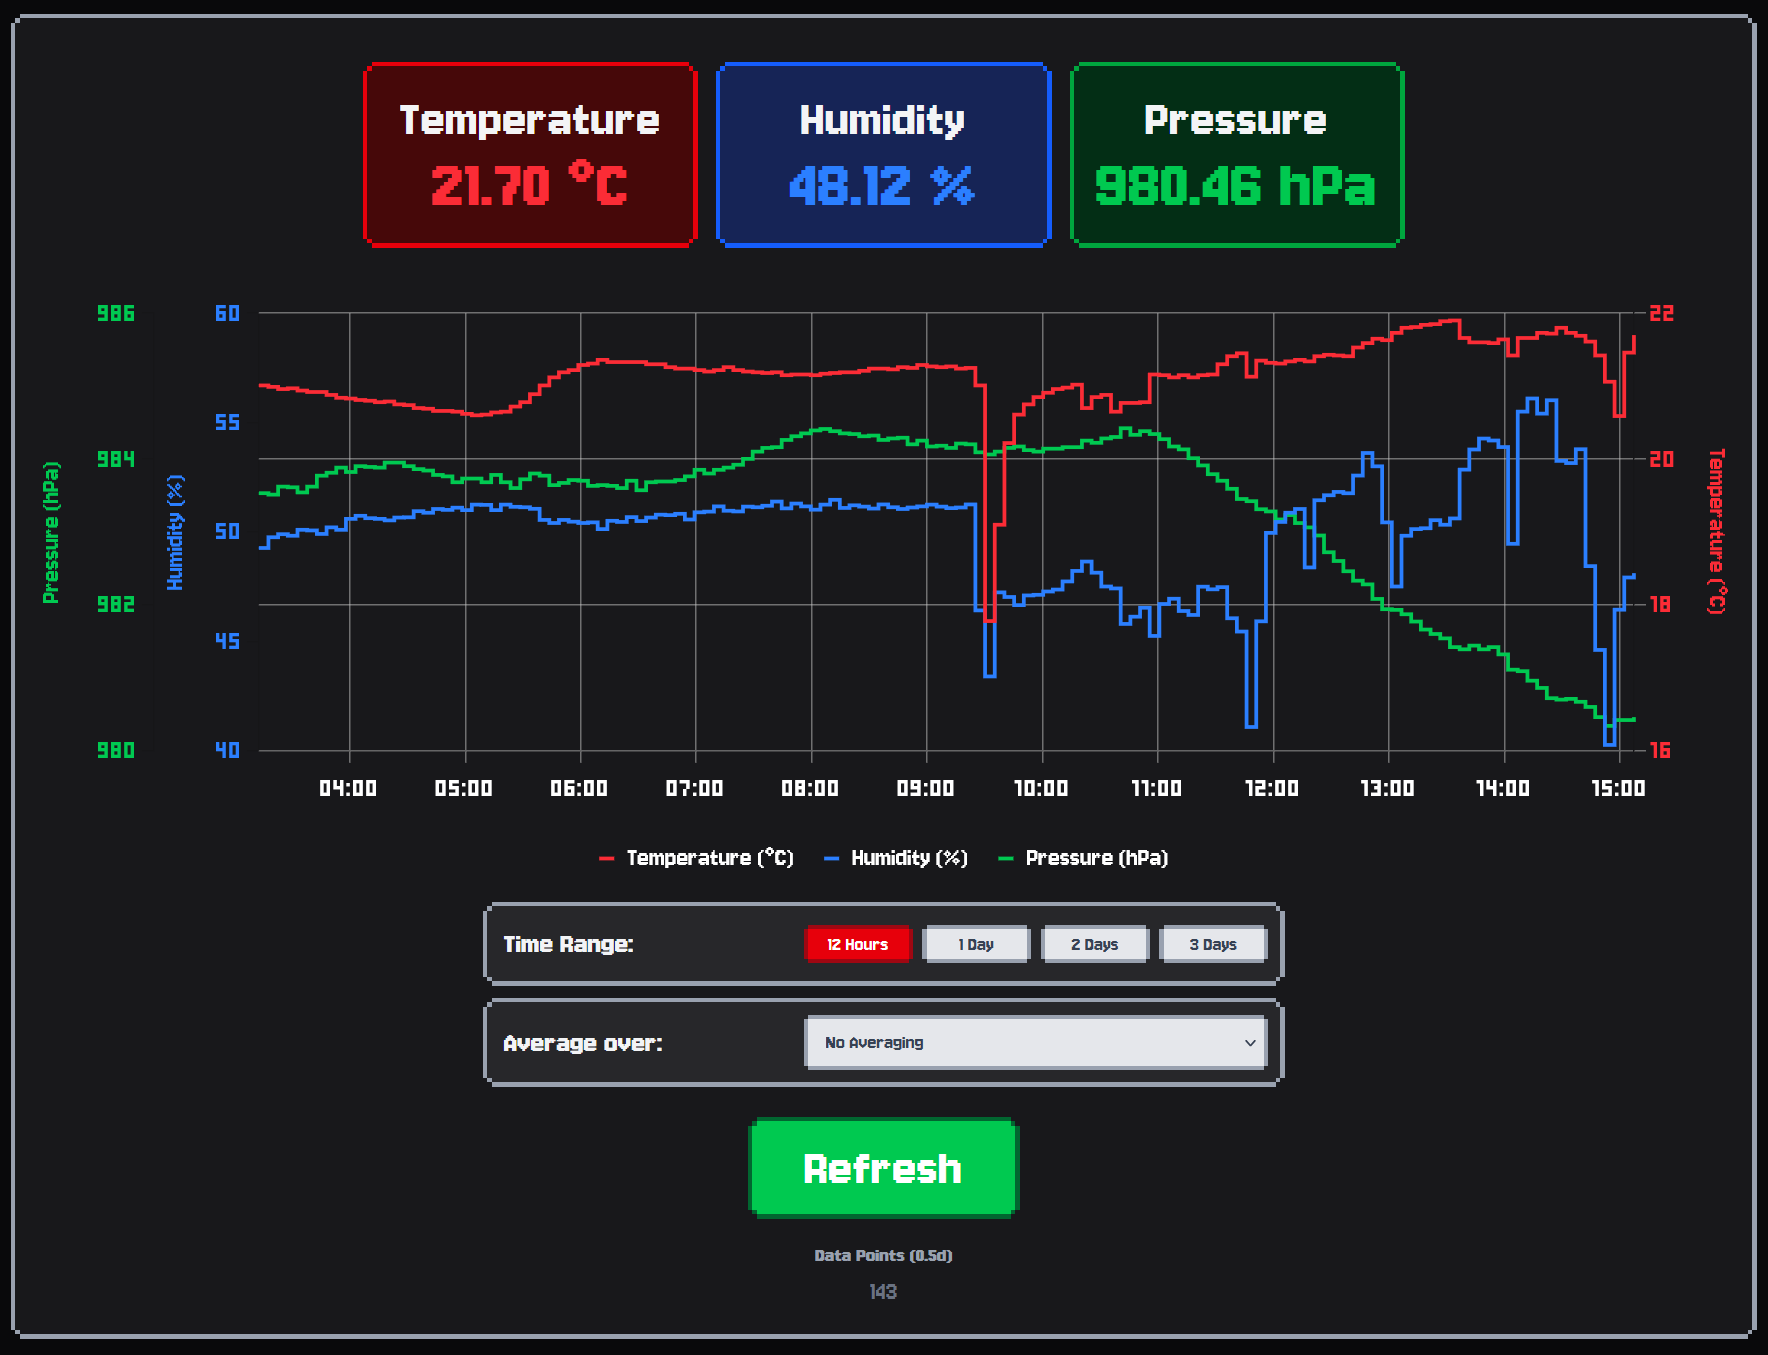Click the Temperature (°C) right axis title
This screenshot has width=1768, height=1355.
1716,530
